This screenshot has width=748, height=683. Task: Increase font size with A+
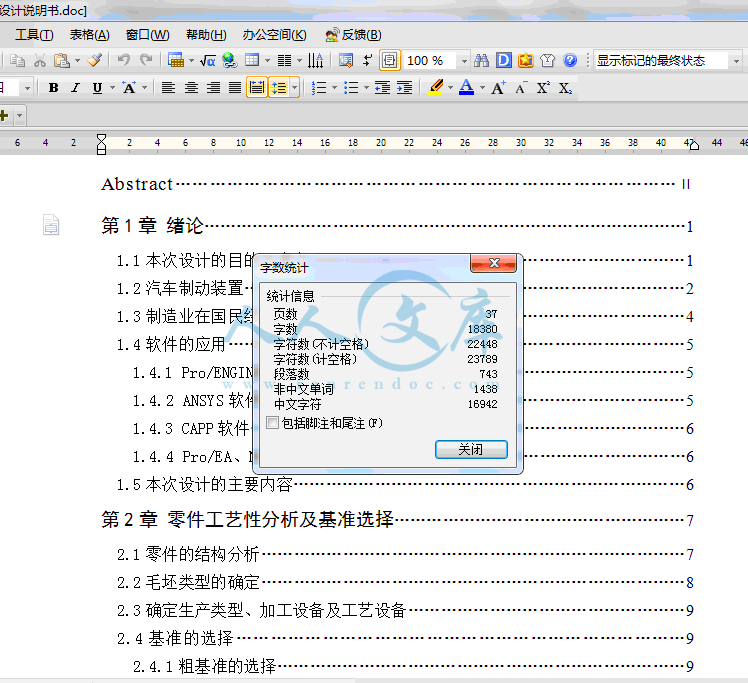point(499,88)
